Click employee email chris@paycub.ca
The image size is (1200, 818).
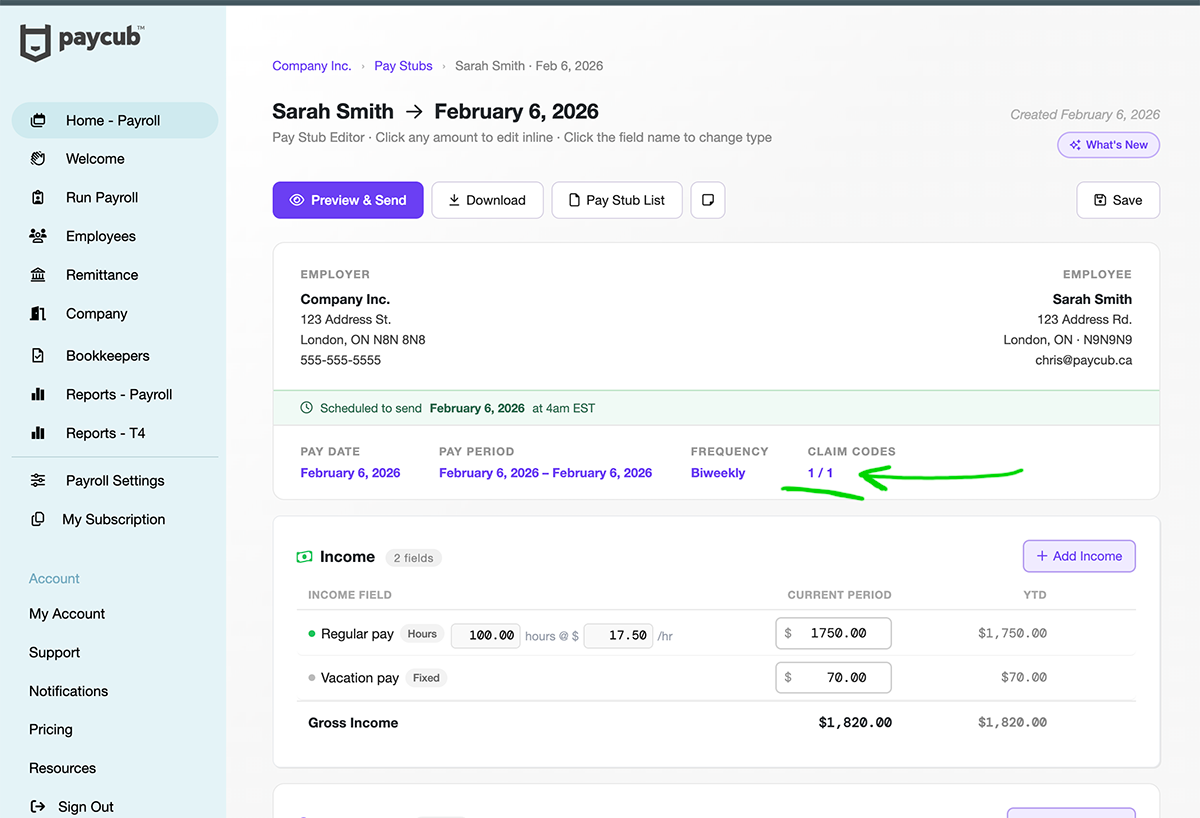click(1084, 360)
